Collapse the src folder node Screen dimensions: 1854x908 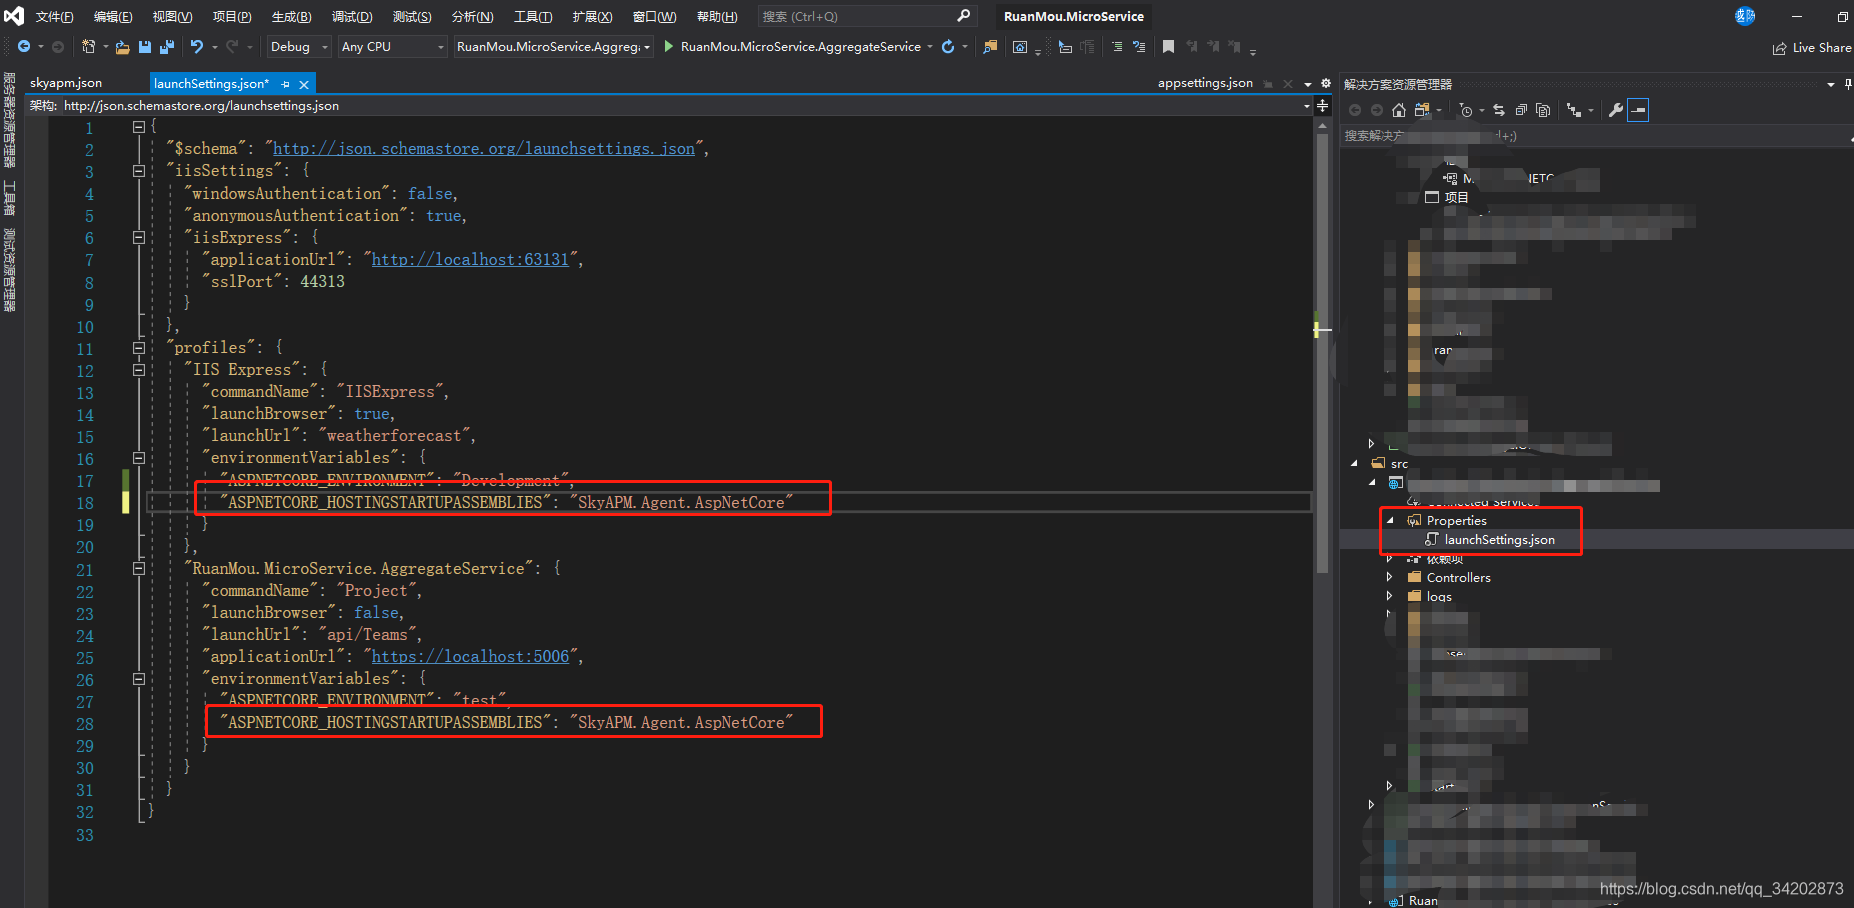click(1355, 463)
